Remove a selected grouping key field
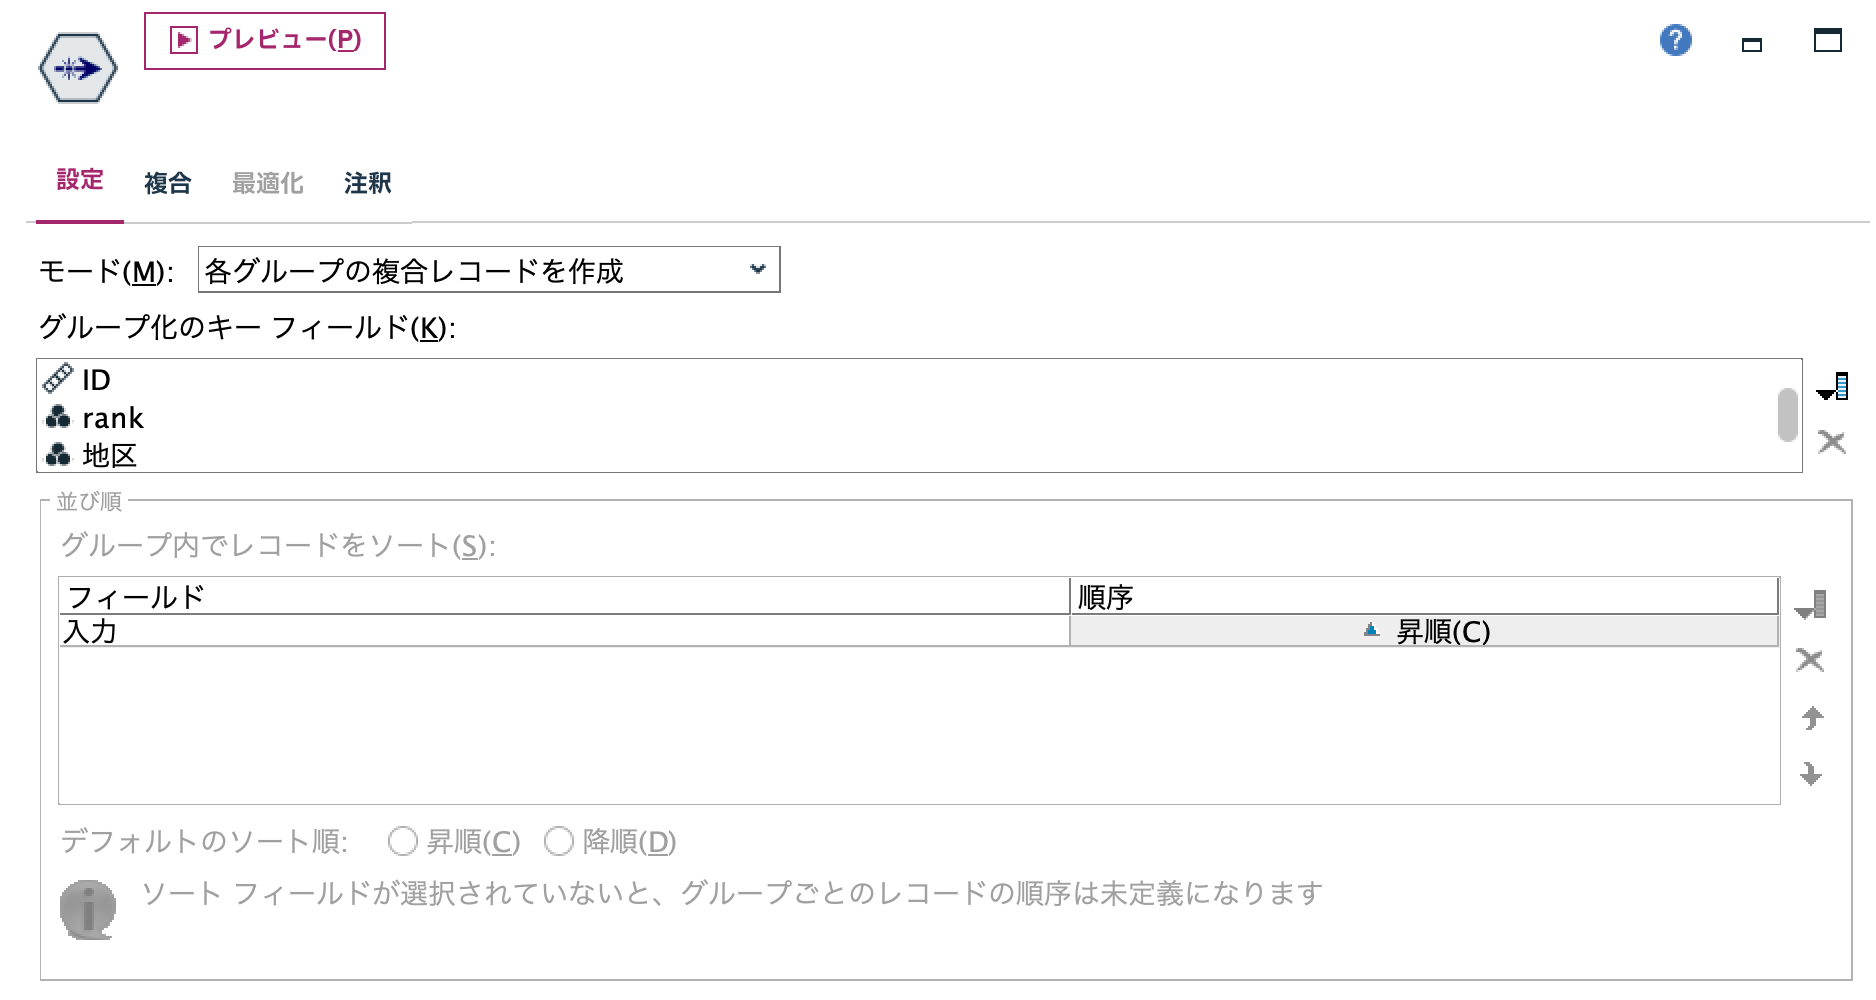The image size is (1876, 1000). [x=1833, y=442]
